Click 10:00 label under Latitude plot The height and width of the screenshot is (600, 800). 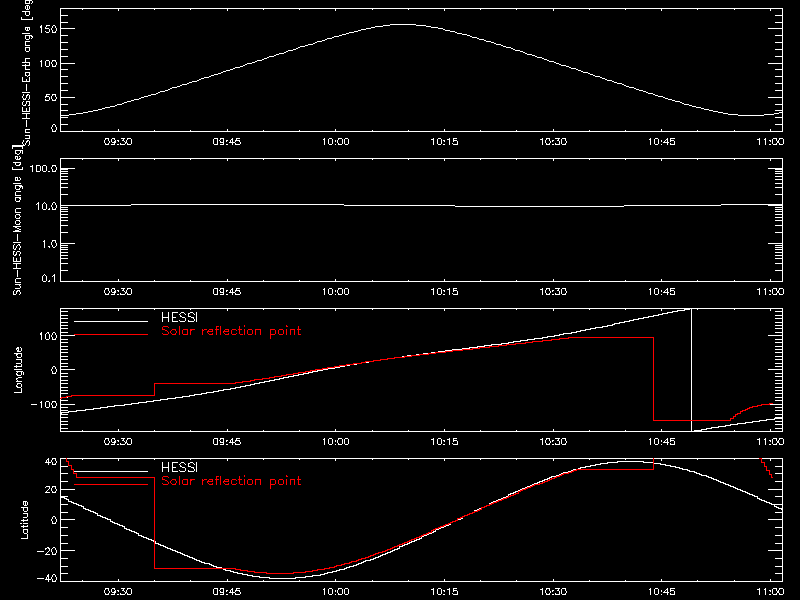tap(336, 591)
